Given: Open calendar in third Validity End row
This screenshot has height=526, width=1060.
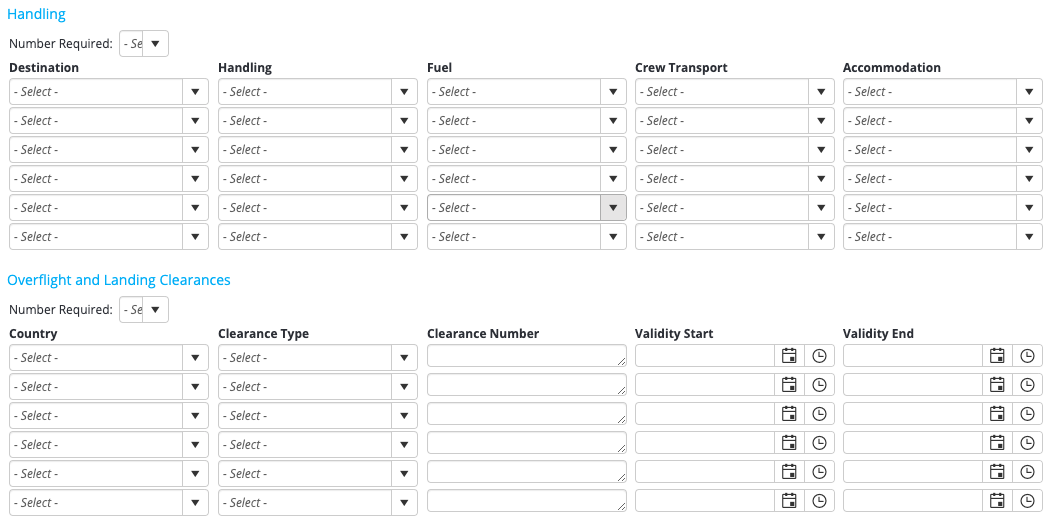Looking at the screenshot, I should point(997,414).
